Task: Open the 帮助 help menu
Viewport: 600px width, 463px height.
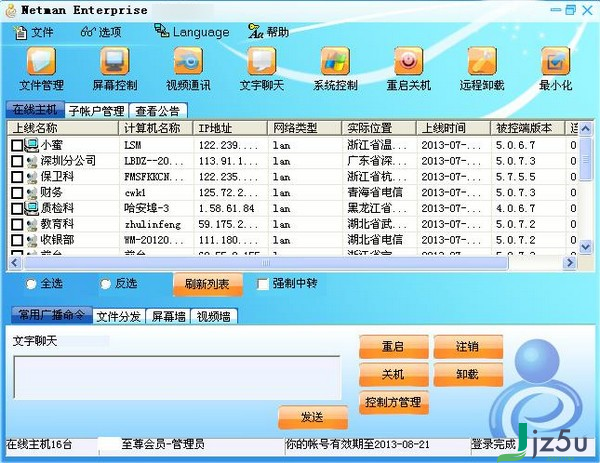Action: tap(269, 32)
